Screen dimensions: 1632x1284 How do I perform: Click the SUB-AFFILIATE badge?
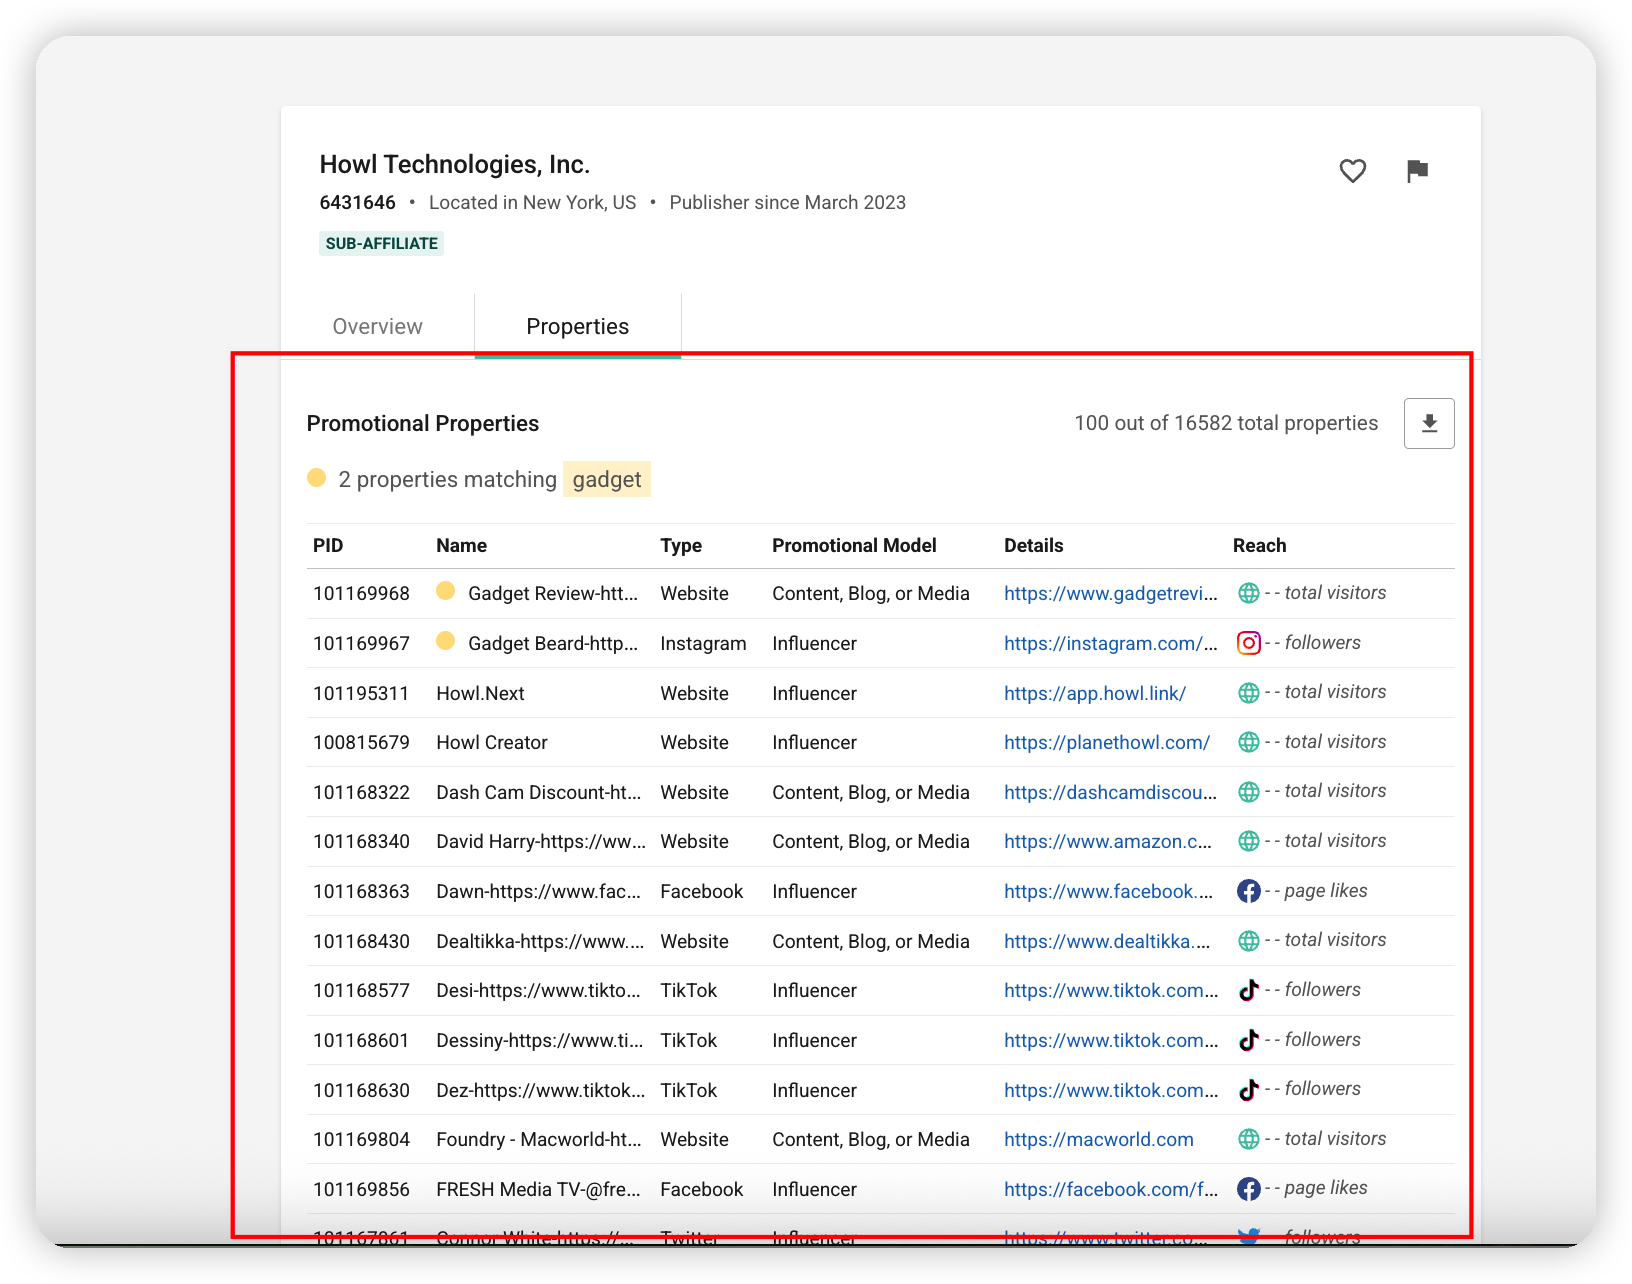381,244
